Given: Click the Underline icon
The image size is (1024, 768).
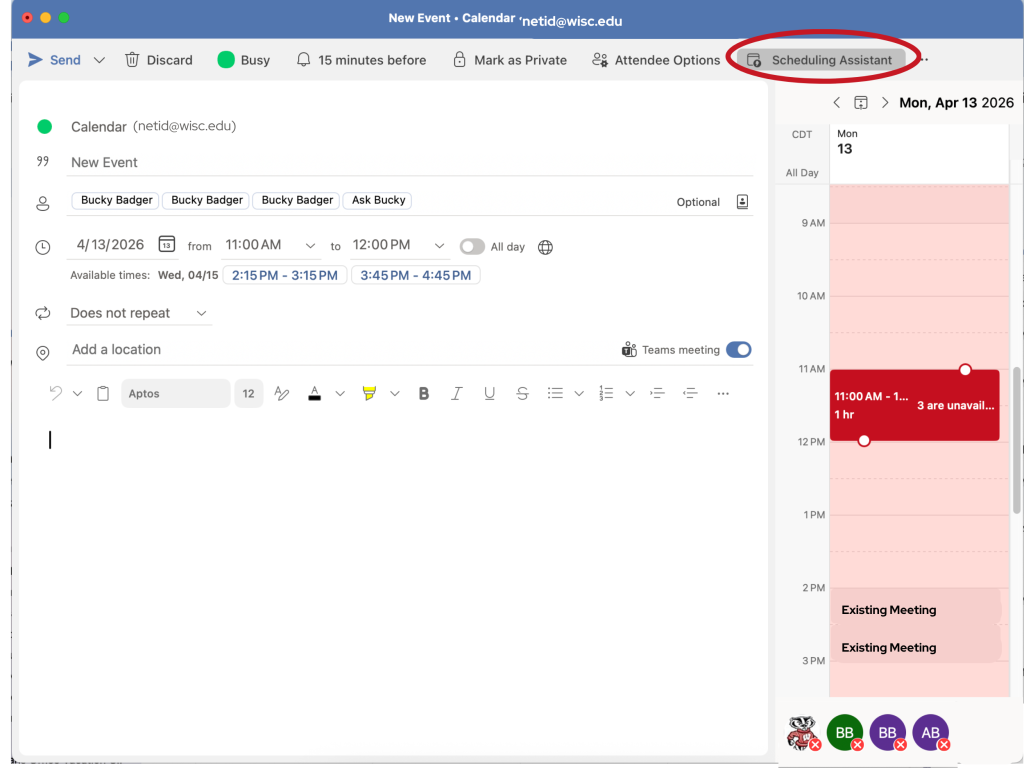Looking at the screenshot, I should [x=489, y=394].
